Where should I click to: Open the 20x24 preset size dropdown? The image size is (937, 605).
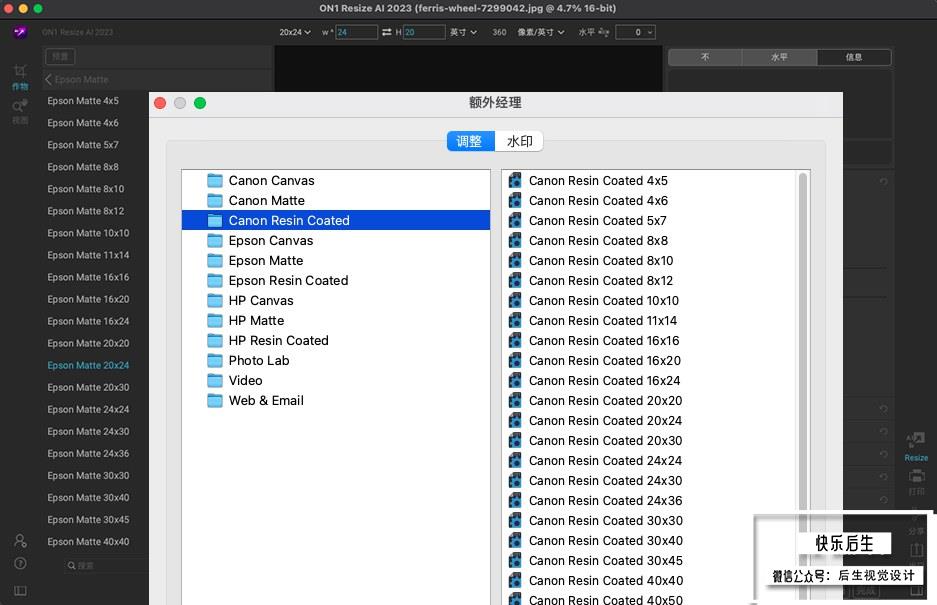tap(295, 32)
